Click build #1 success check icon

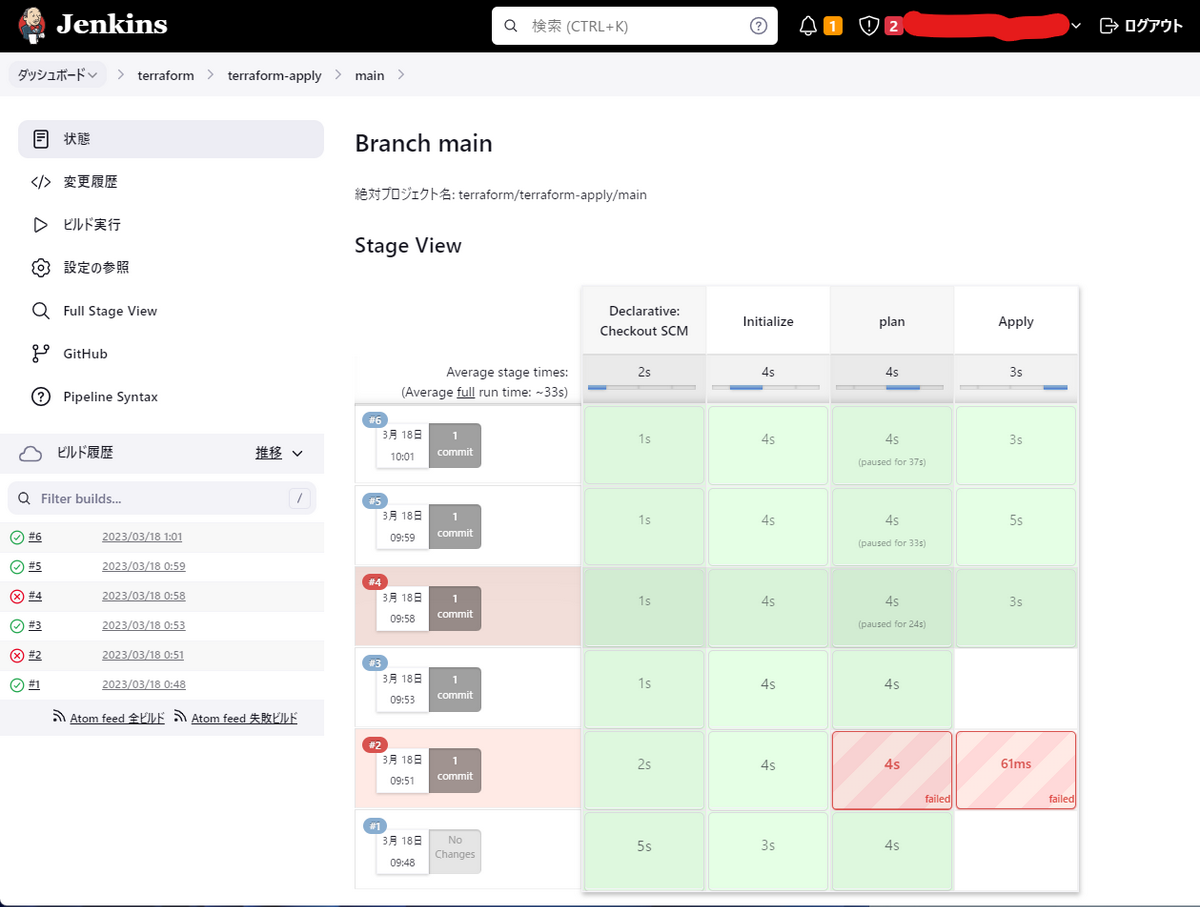click(x=17, y=685)
